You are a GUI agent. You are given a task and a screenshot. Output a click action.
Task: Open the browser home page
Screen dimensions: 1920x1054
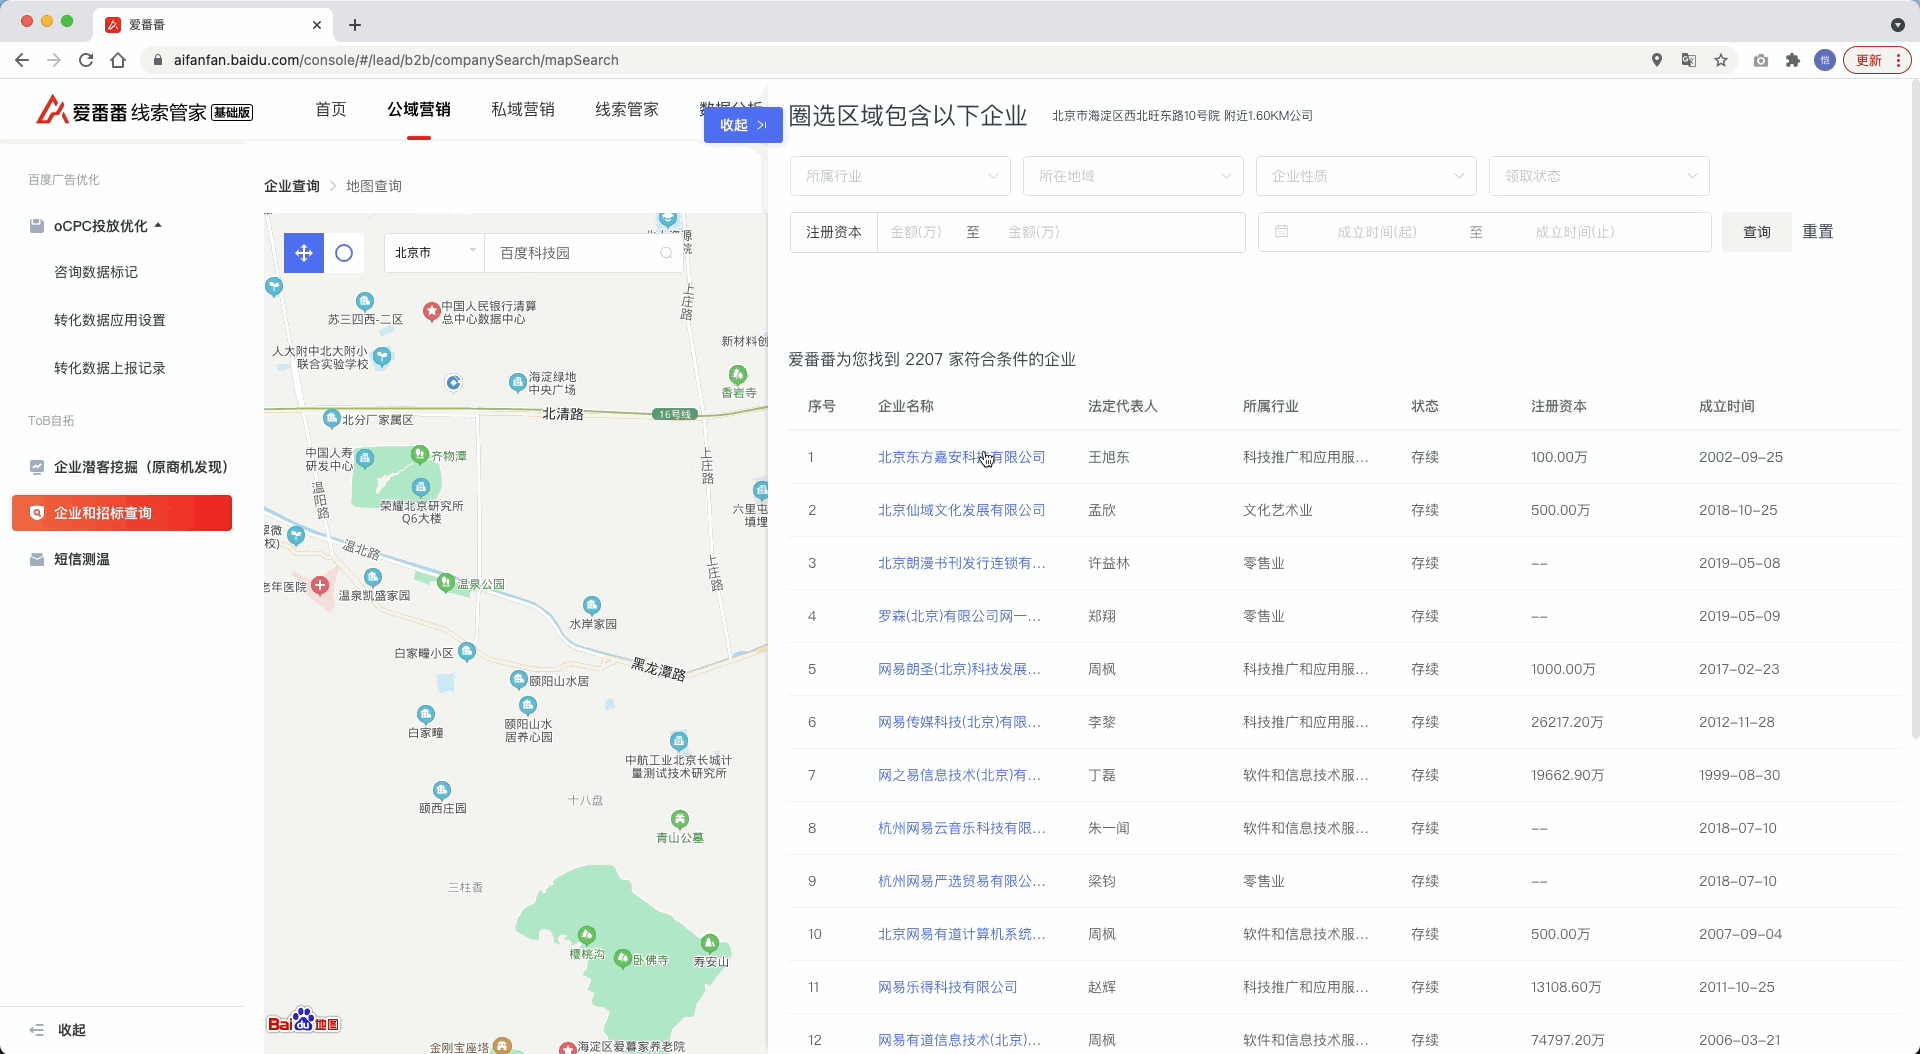tap(118, 60)
